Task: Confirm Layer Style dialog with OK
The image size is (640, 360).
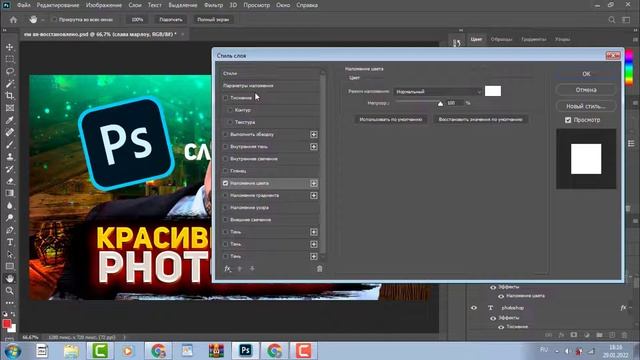Action: pyautogui.click(x=586, y=74)
